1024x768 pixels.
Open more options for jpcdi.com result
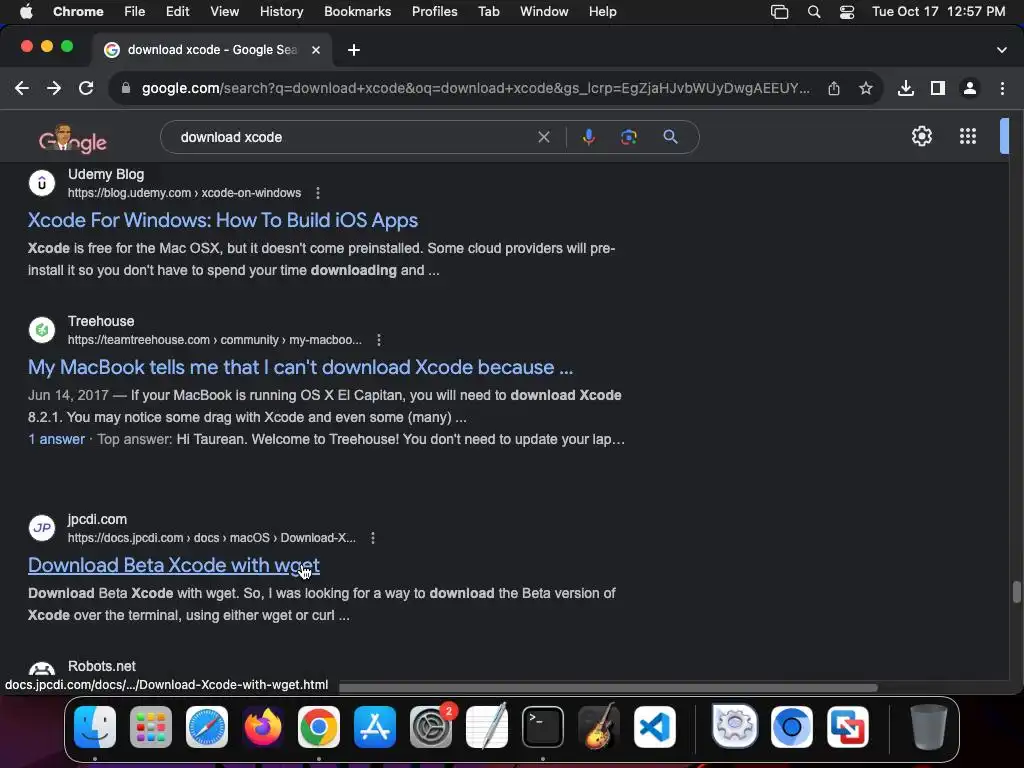pos(373,538)
